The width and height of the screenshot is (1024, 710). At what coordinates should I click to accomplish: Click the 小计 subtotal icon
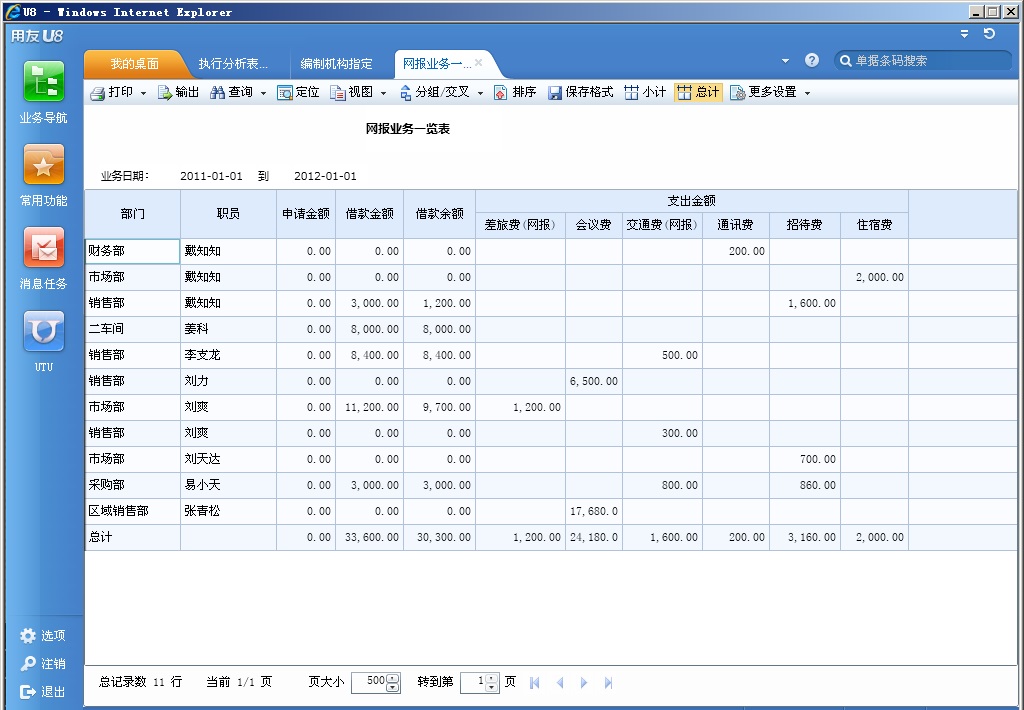(631, 93)
